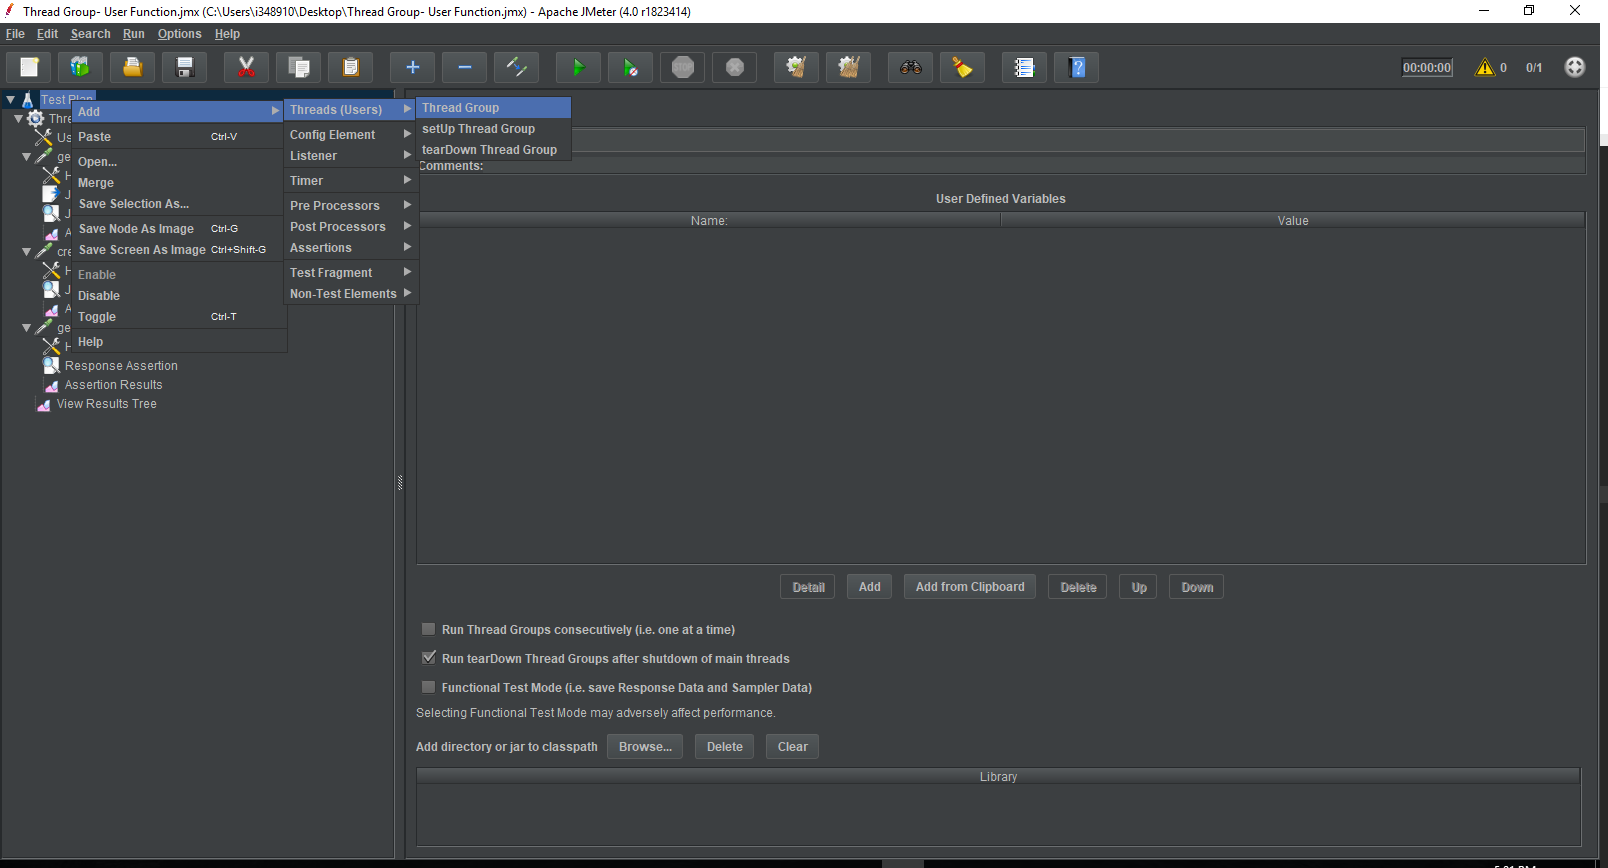Click the Save floppy disk icon
The height and width of the screenshot is (868, 1608).
click(185, 67)
